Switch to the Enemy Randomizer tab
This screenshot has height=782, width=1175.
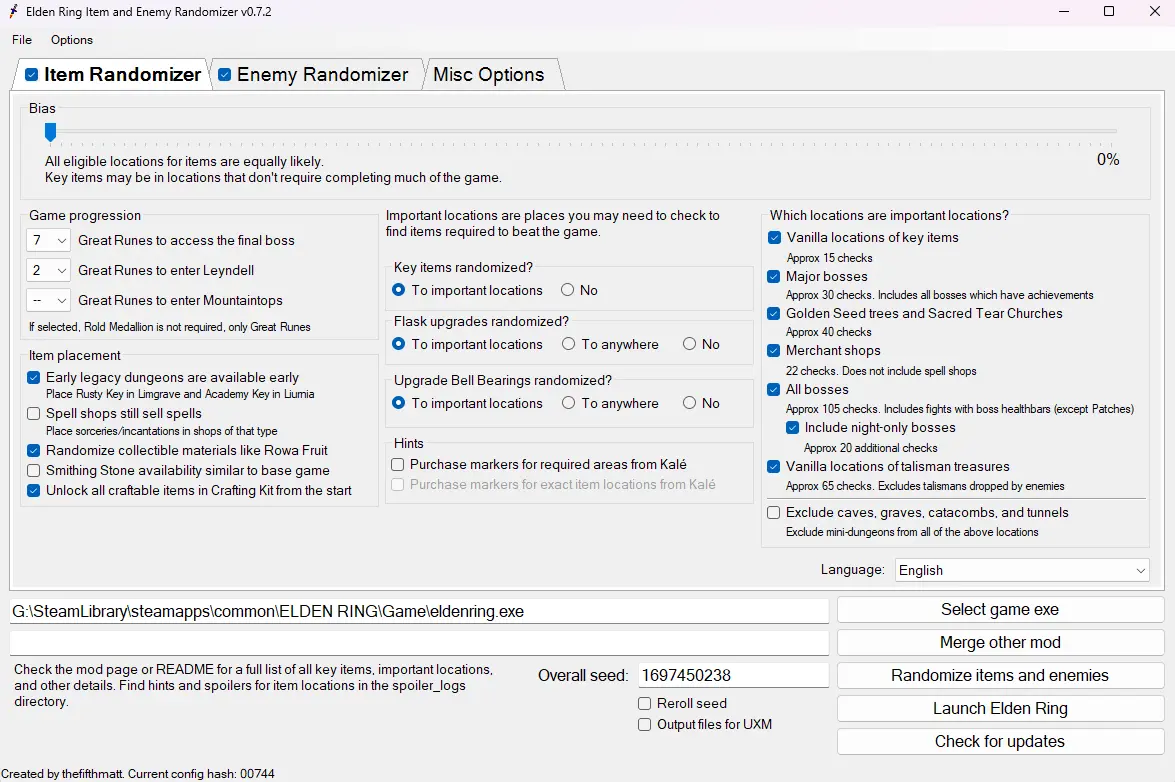322,74
